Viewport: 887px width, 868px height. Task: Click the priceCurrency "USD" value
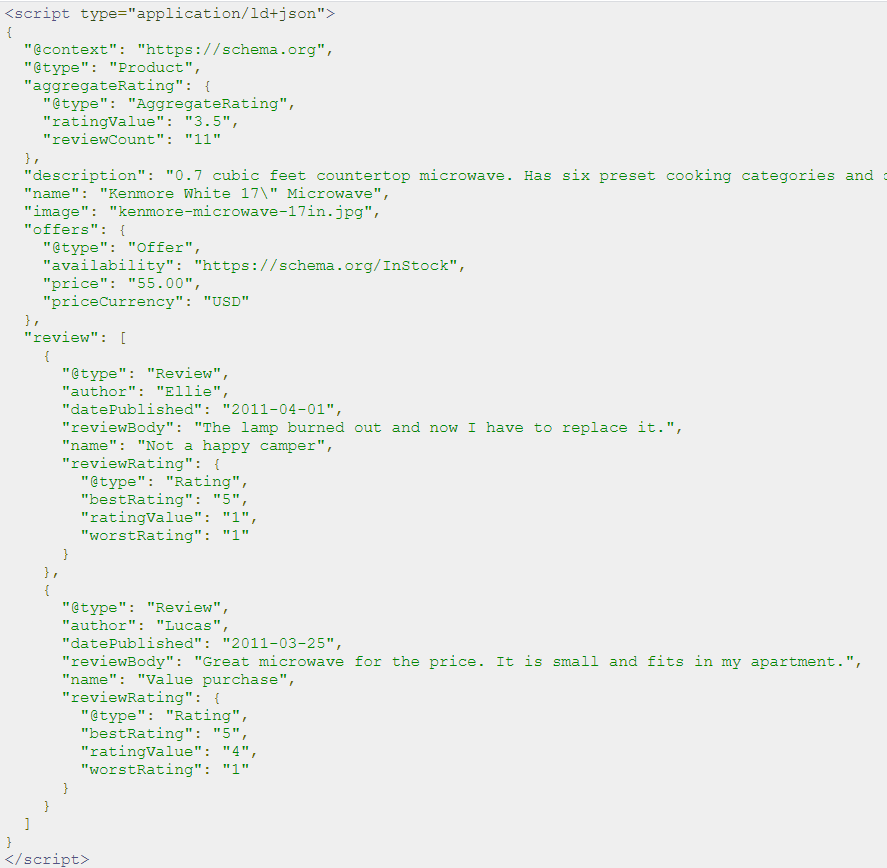[227, 302]
